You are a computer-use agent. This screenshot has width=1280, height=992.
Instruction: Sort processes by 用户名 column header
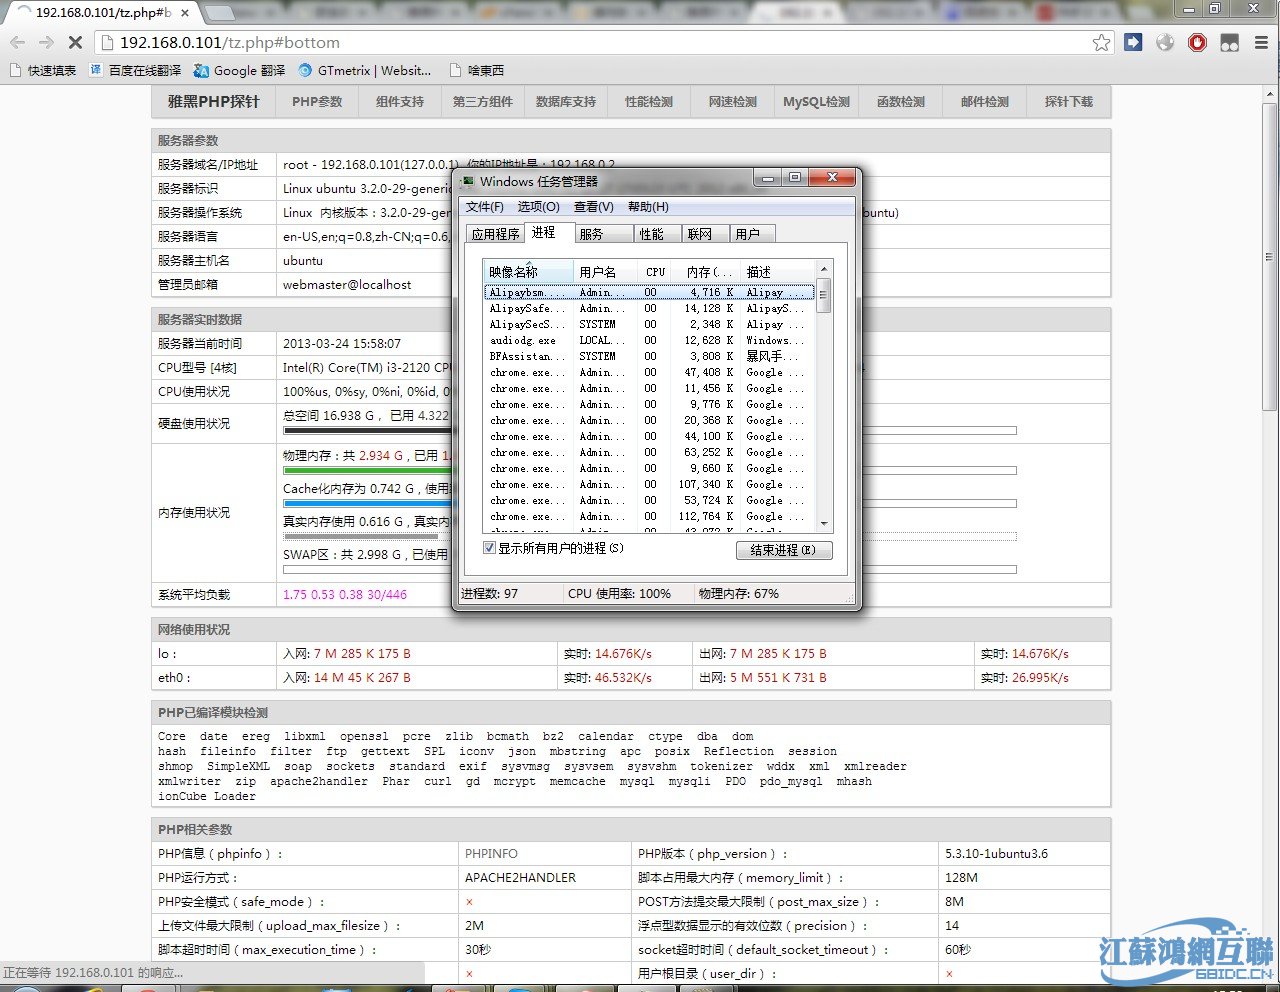point(606,272)
